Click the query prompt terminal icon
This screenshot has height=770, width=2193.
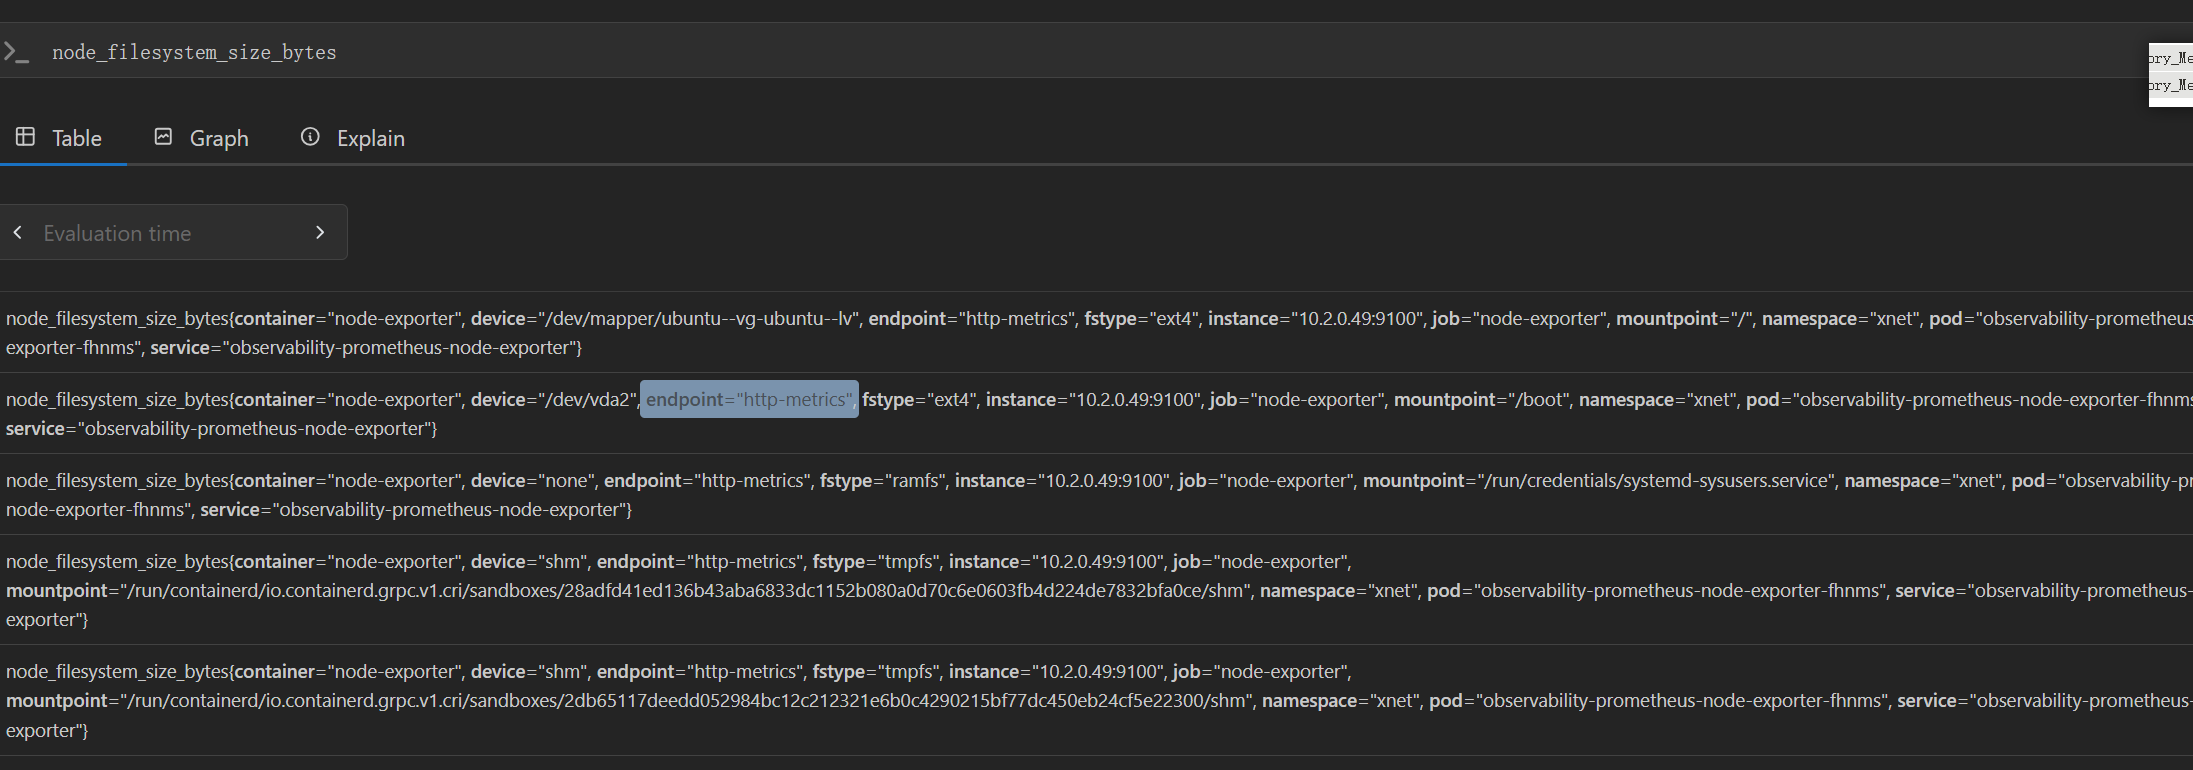[15, 52]
